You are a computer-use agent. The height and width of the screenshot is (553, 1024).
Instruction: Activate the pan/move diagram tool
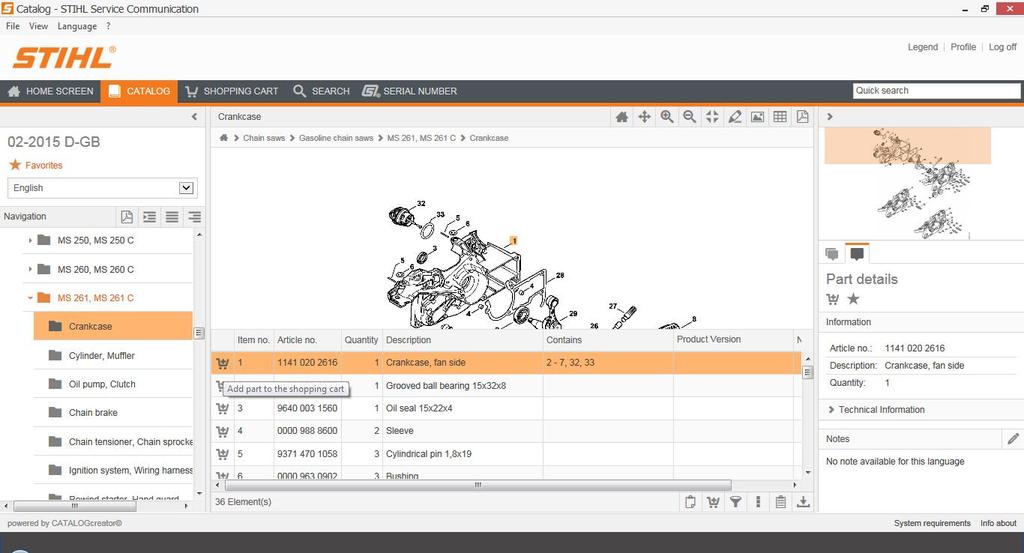coord(645,117)
